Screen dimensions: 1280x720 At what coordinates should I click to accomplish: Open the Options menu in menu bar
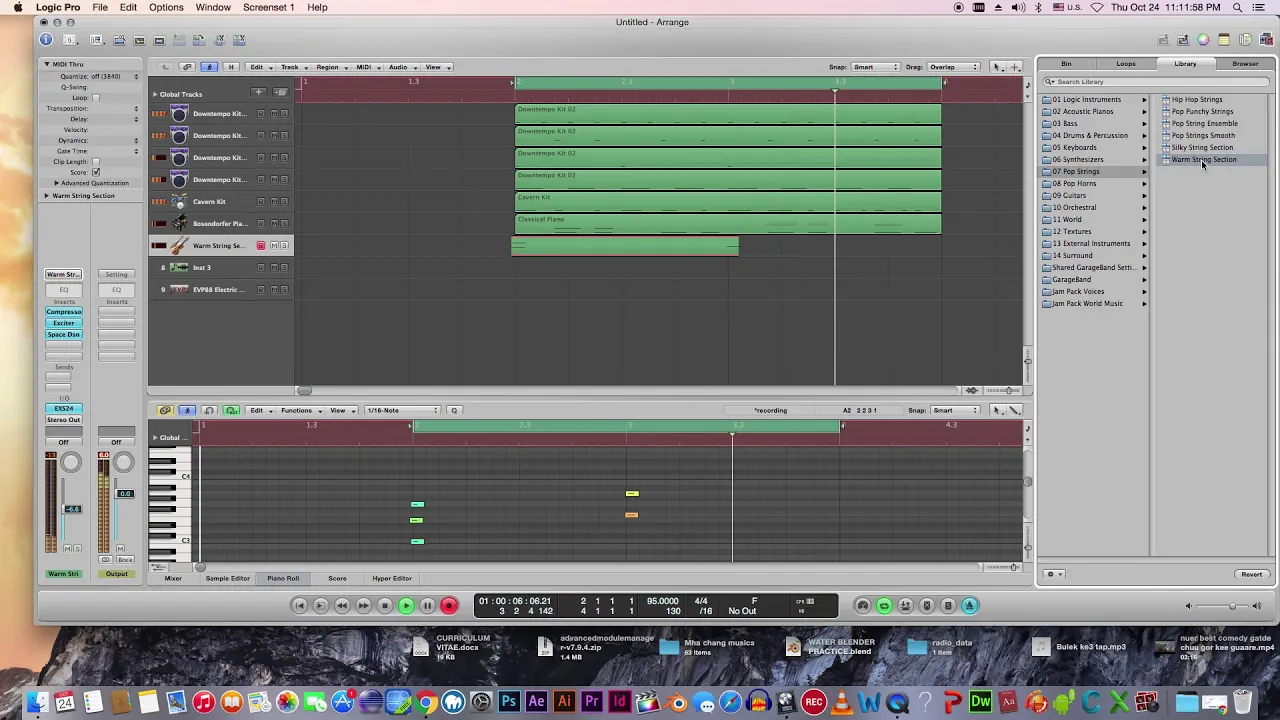(166, 7)
